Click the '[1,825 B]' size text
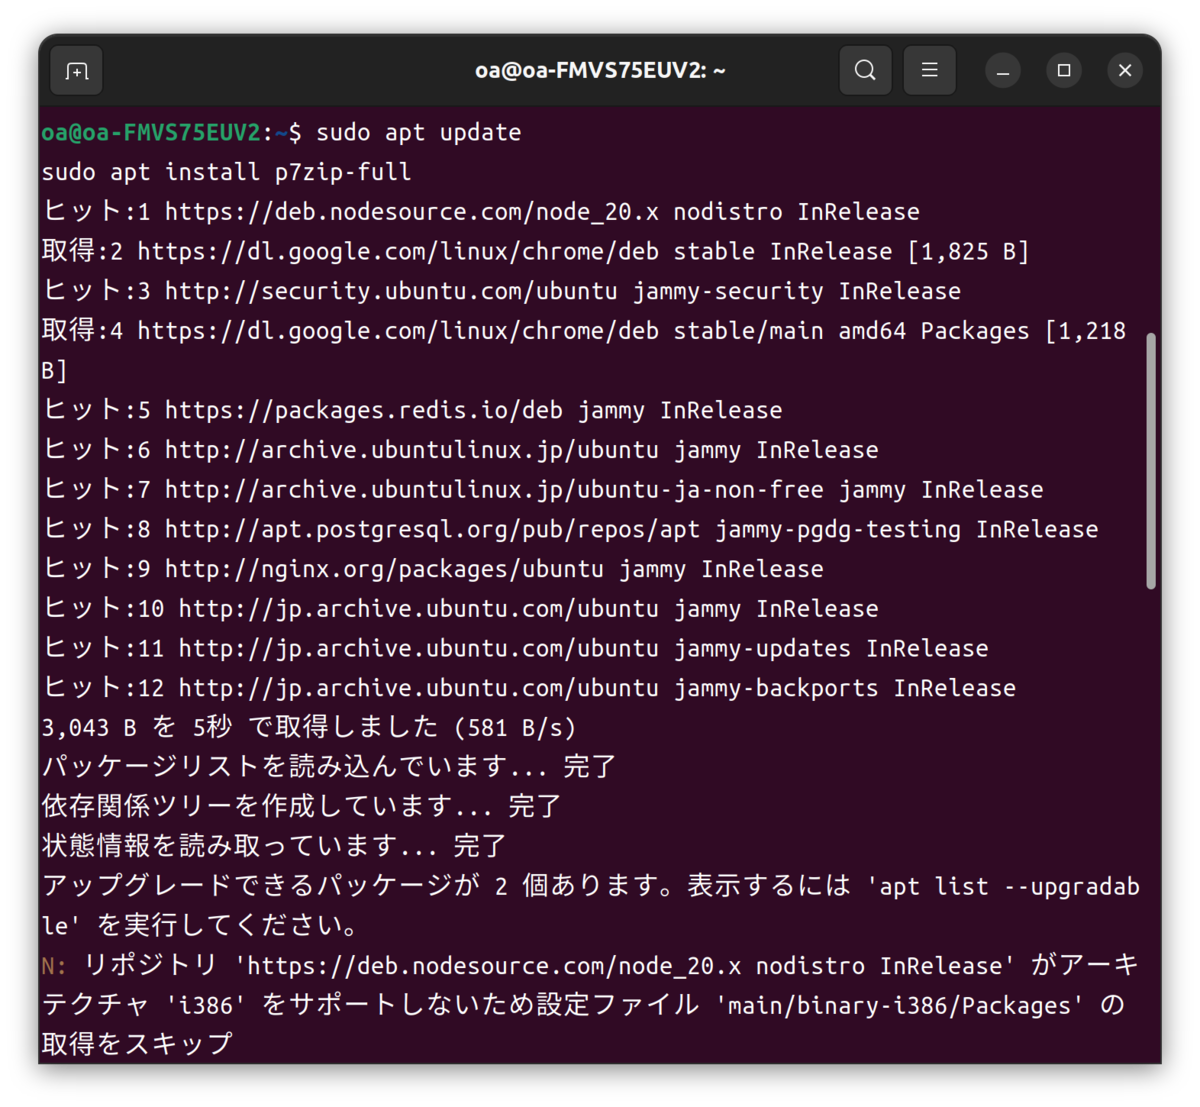 [968, 252]
